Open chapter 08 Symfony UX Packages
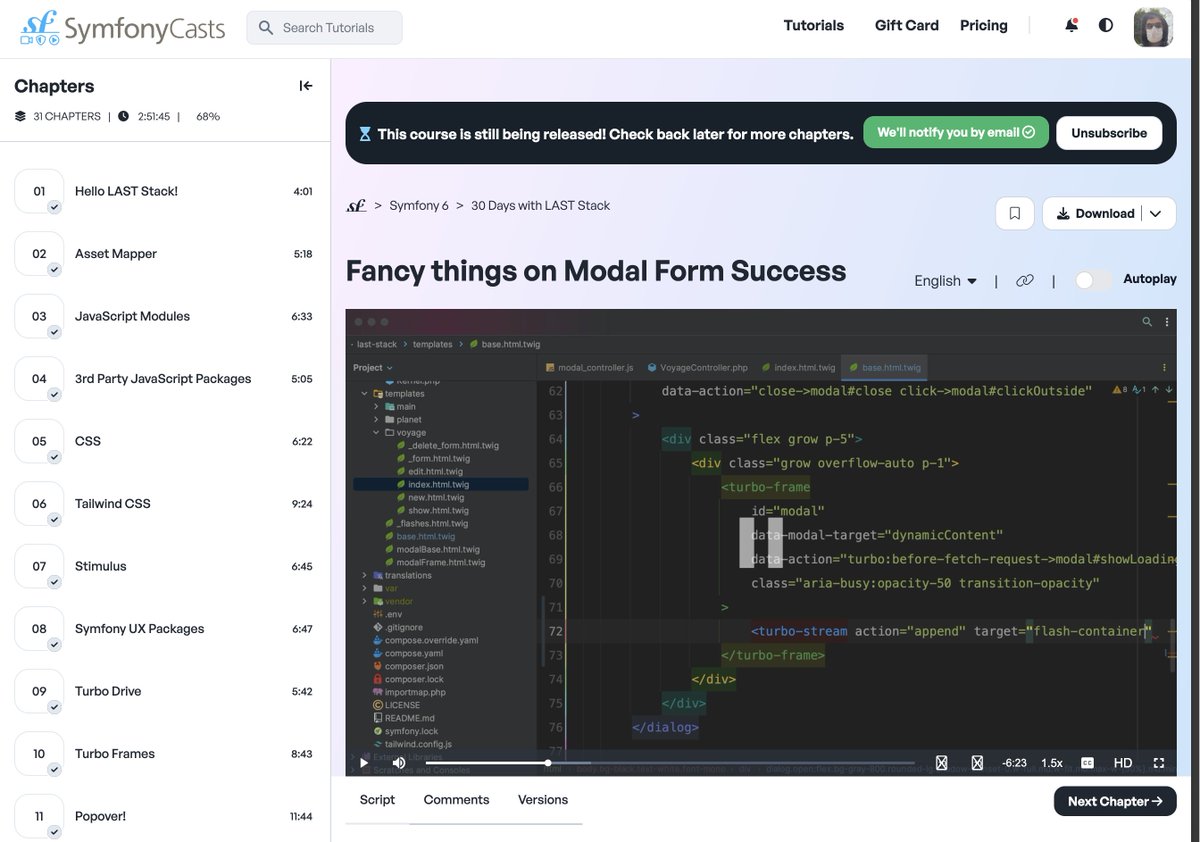Image resolution: width=1200 pixels, height=842 pixels. click(164, 629)
